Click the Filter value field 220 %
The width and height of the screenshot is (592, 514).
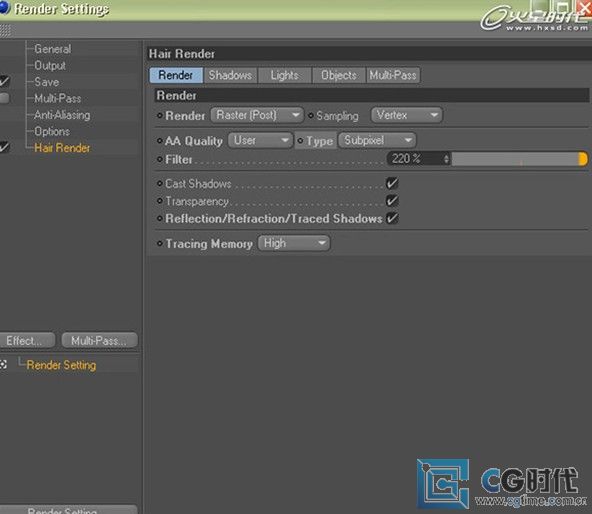(415, 159)
